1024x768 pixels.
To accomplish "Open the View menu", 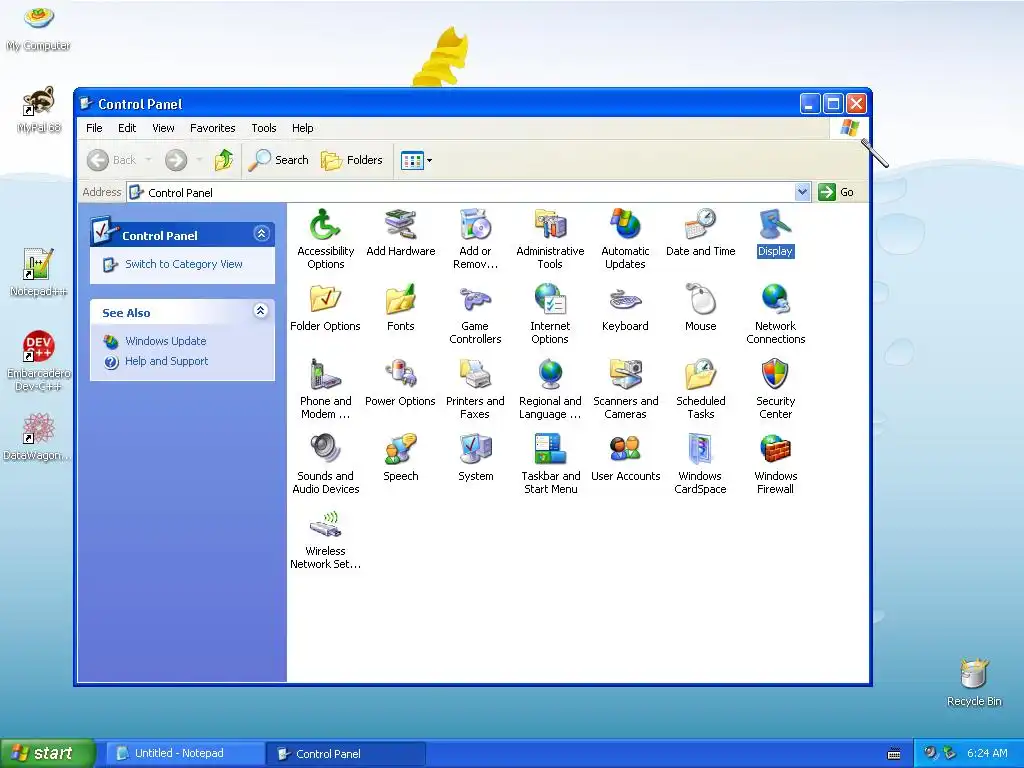I will click(x=163, y=128).
